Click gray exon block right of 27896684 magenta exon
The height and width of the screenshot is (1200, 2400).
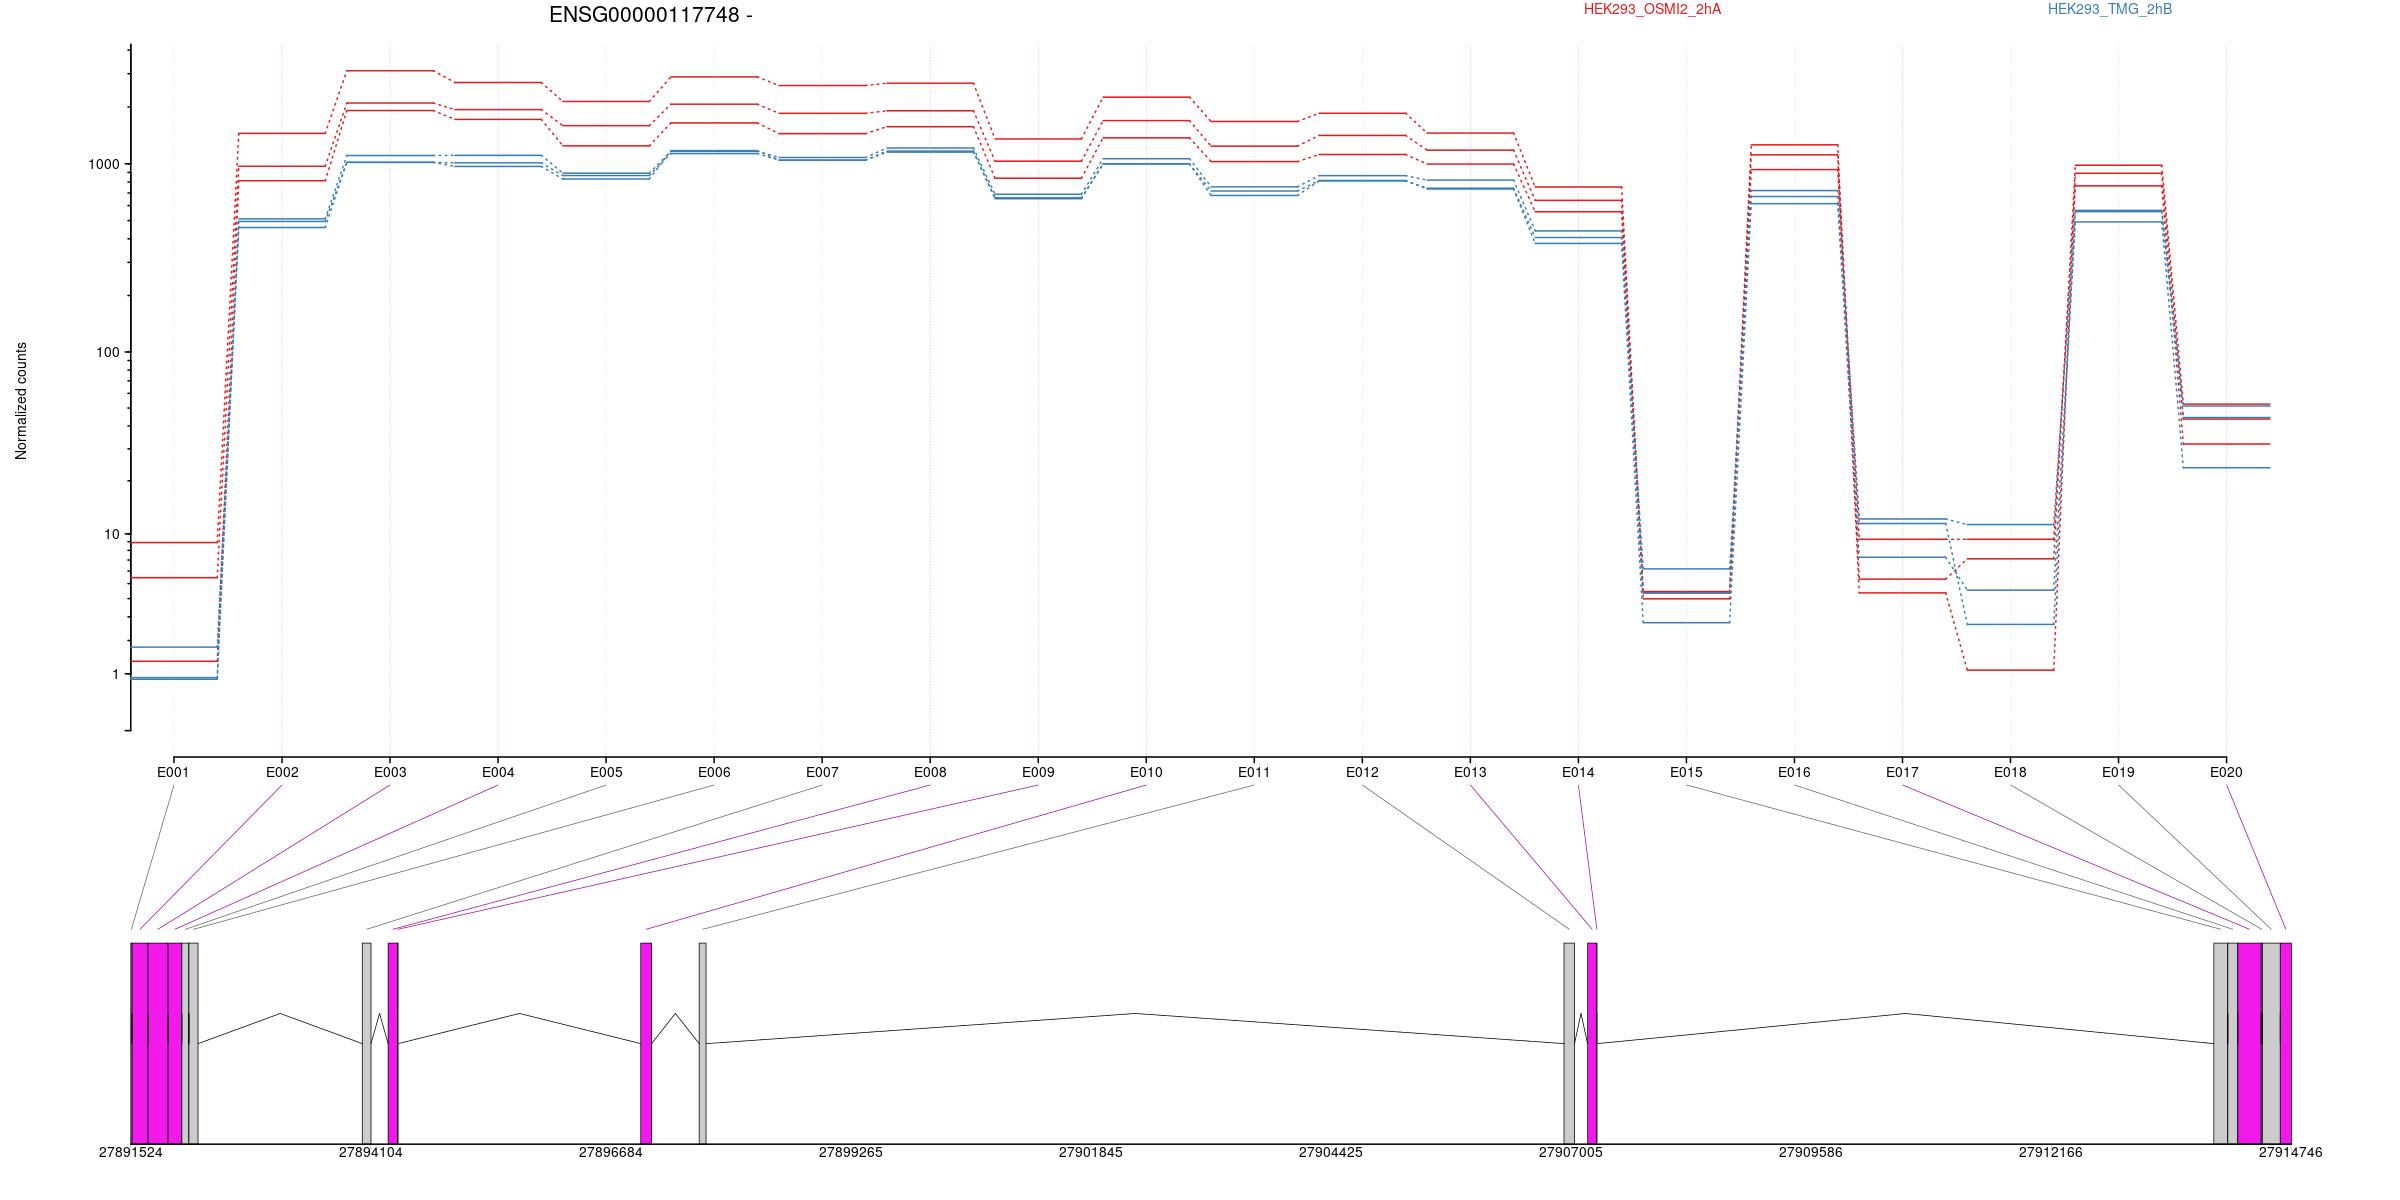tap(703, 1043)
